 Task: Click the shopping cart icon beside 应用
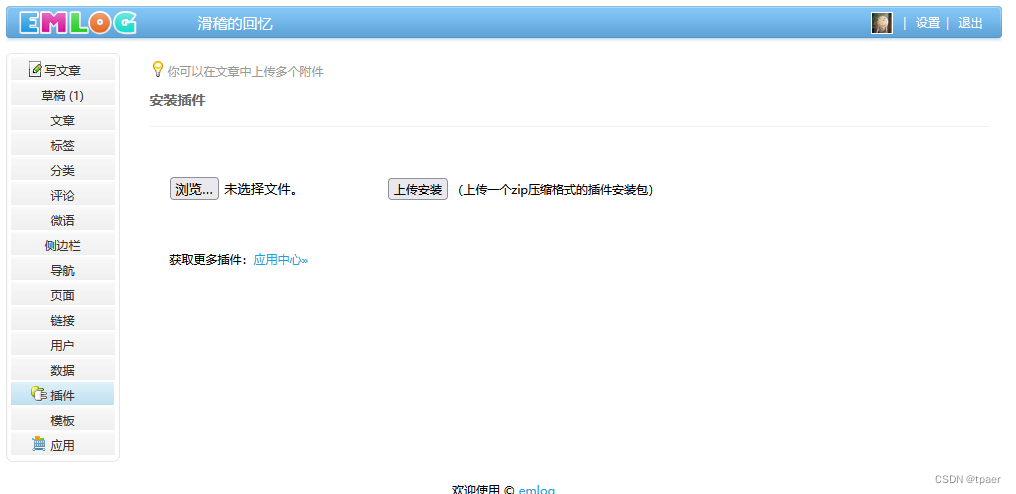(x=39, y=444)
